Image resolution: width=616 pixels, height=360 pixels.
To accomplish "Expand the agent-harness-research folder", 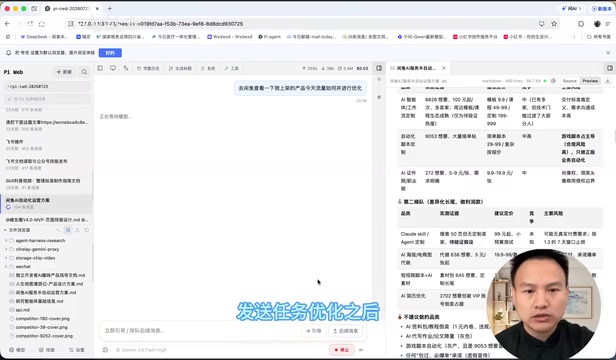I will (6, 241).
